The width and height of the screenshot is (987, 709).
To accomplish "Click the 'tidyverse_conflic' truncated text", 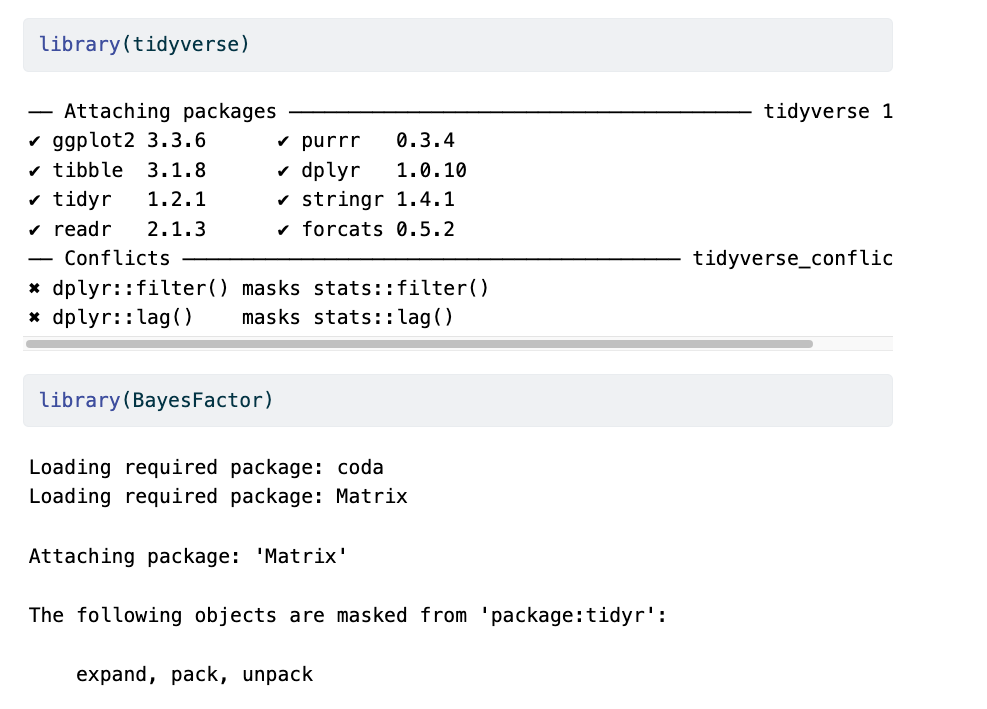I will point(792,259).
